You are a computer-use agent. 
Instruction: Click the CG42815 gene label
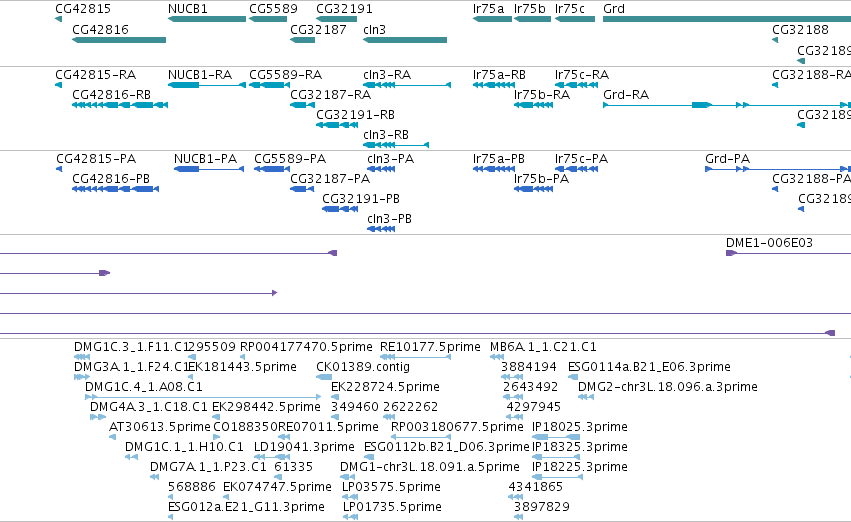83,9
